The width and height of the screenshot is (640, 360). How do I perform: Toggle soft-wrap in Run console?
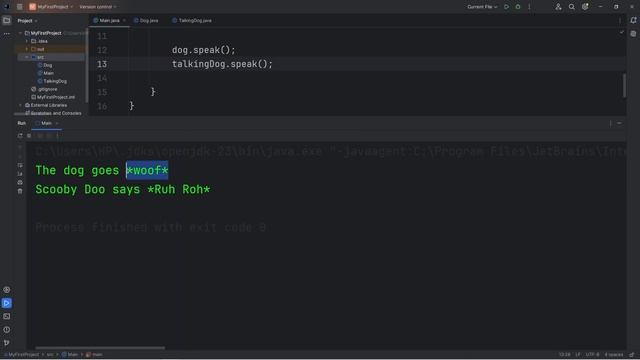click(20, 165)
